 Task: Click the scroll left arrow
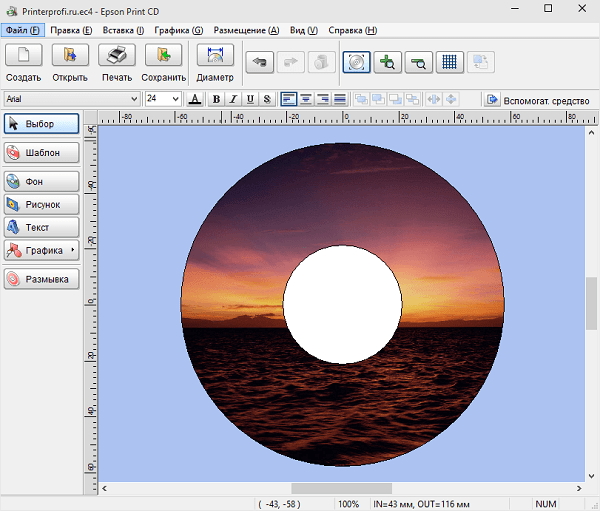pos(104,488)
